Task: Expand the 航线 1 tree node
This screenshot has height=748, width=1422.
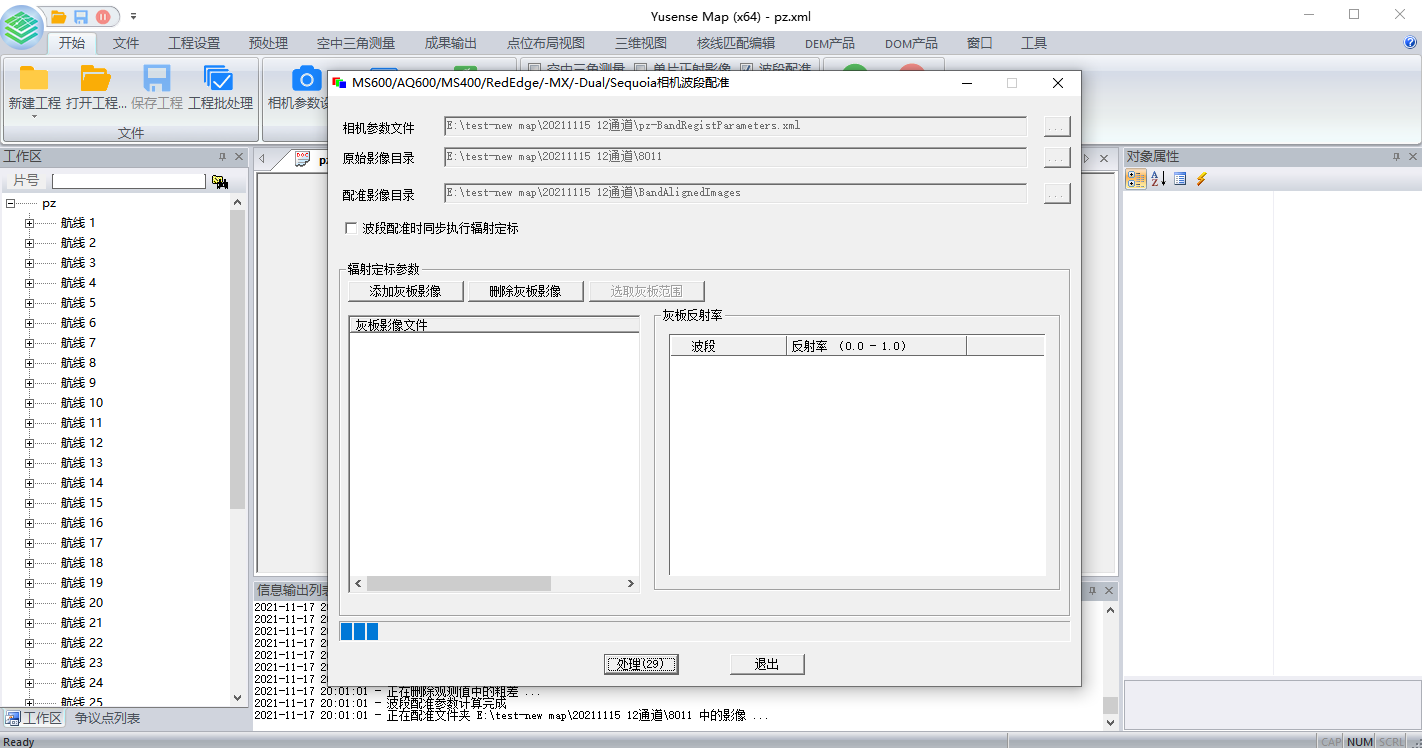Action: tap(29, 223)
